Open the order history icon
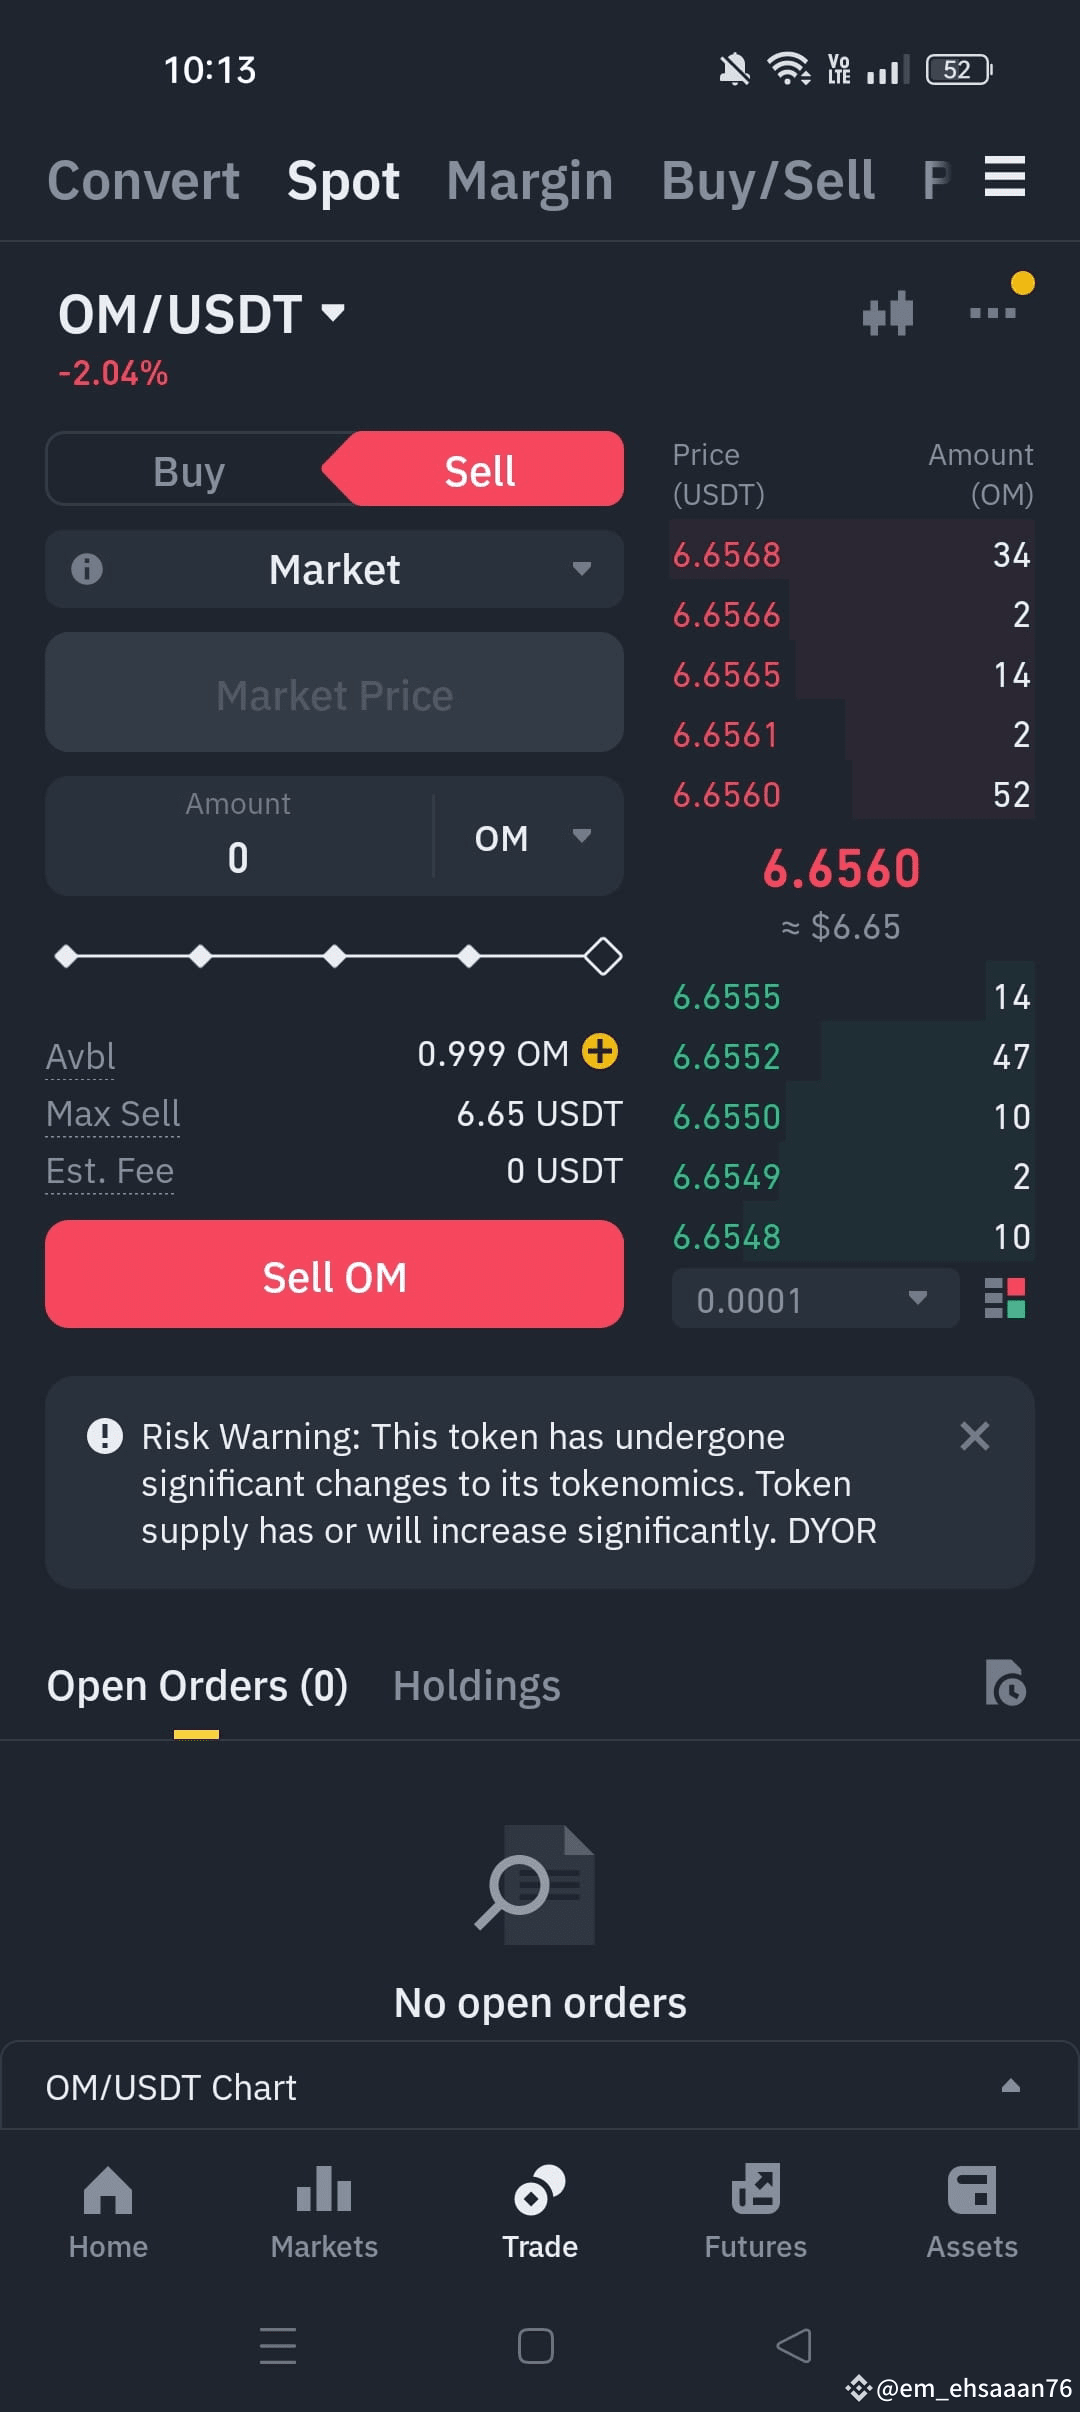The height and width of the screenshot is (2412, 1080). [x=1005, y=1683]
